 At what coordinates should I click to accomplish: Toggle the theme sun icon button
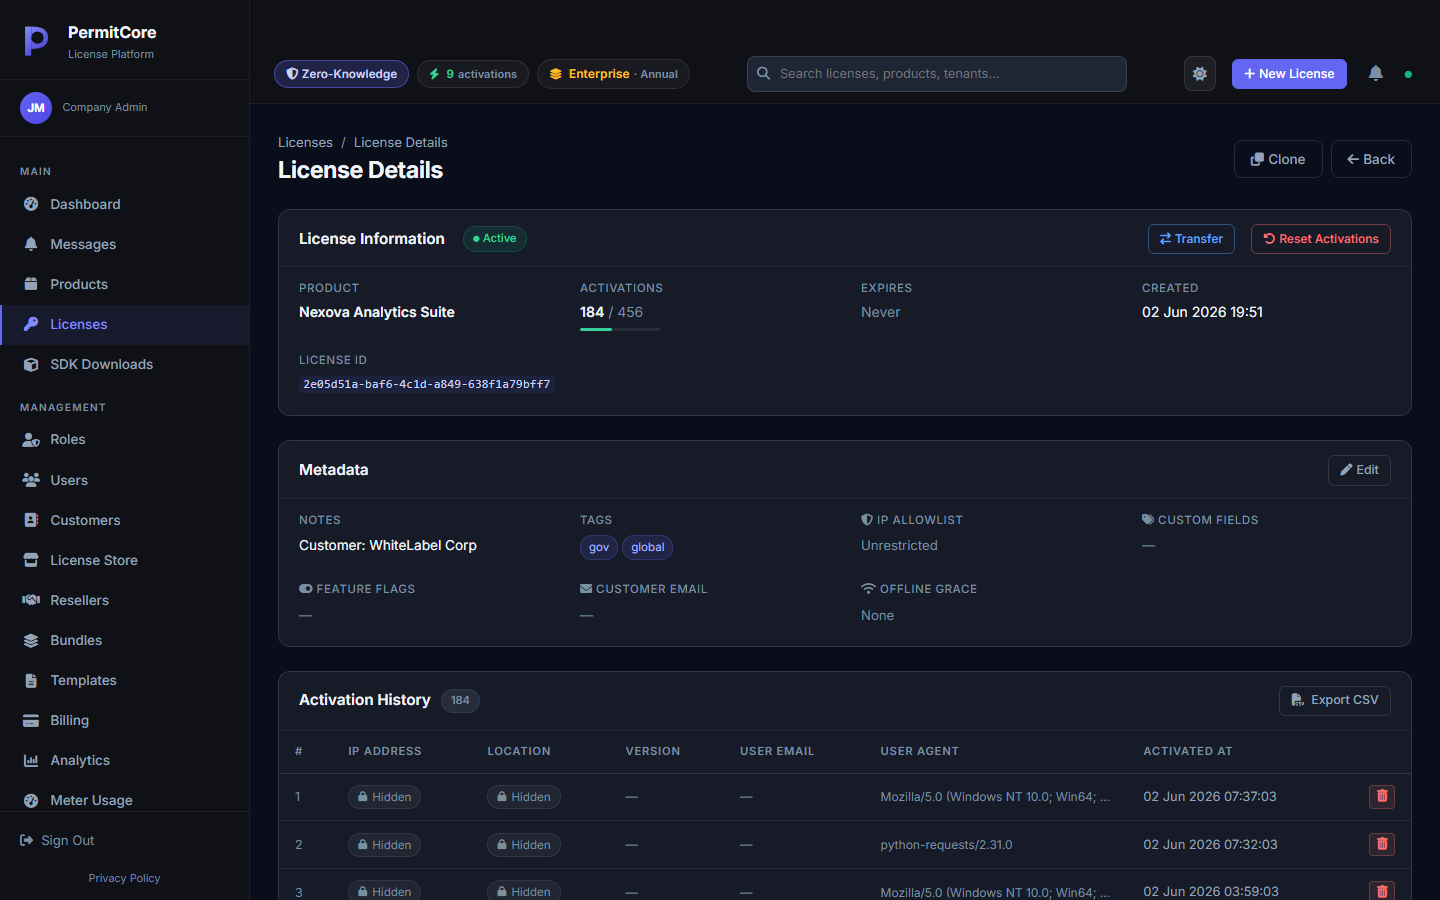pyautogui.click(x=1200, y=74)
